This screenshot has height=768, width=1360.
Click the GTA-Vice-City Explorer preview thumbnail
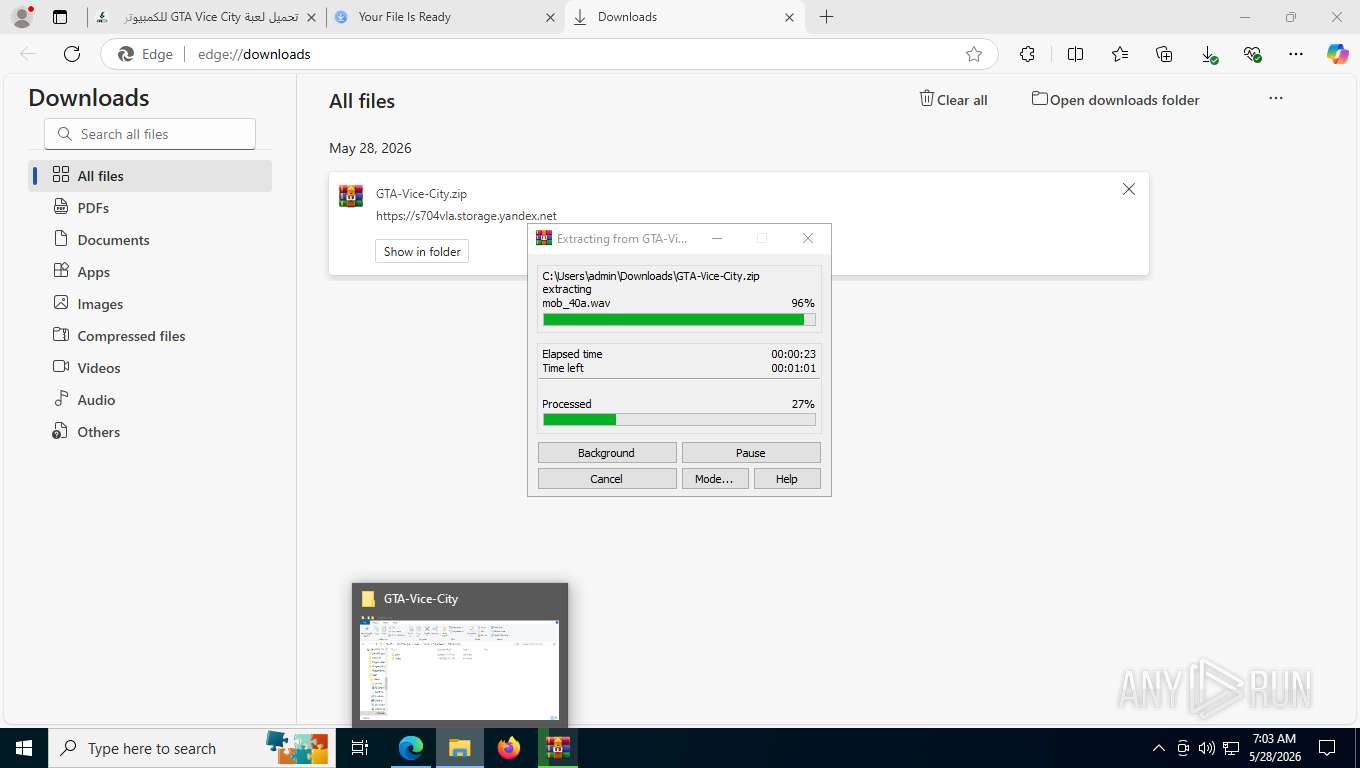(x=460, y=669)
